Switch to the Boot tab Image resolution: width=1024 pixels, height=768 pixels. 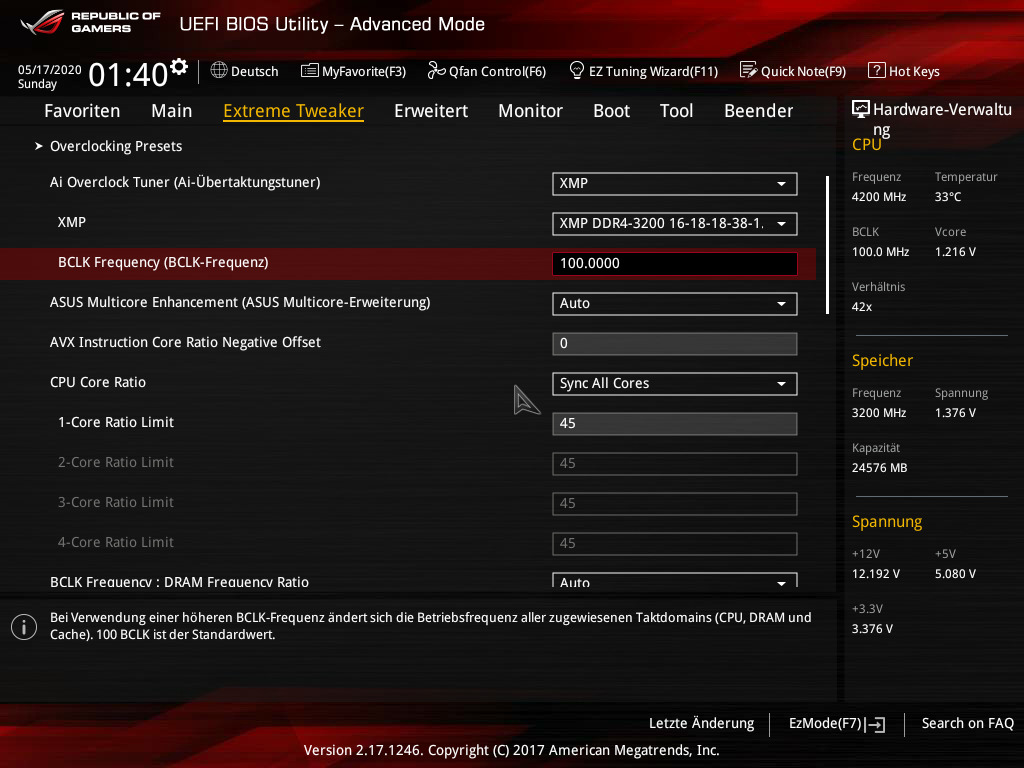[x=611, y=110]
